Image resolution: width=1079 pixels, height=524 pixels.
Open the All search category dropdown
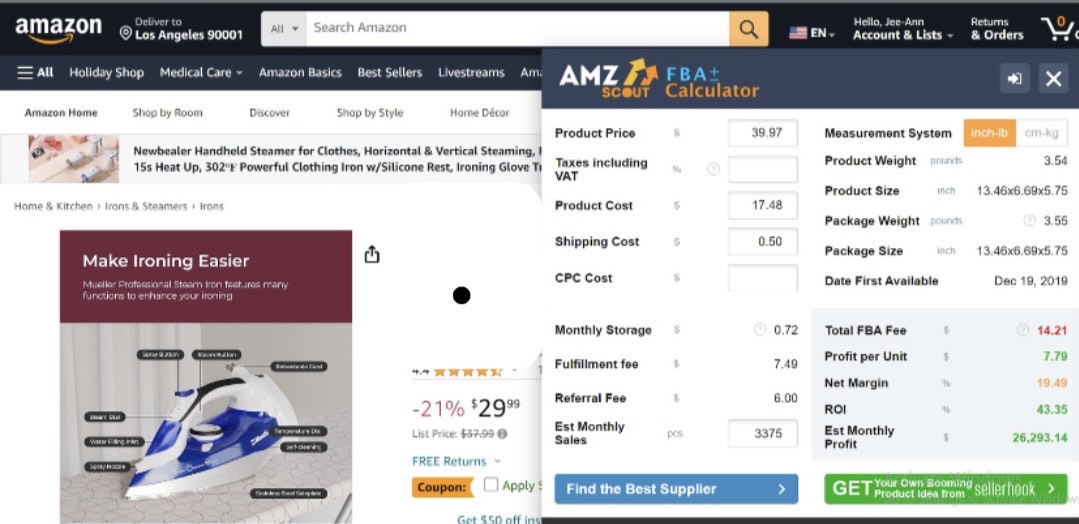point(284,29)
